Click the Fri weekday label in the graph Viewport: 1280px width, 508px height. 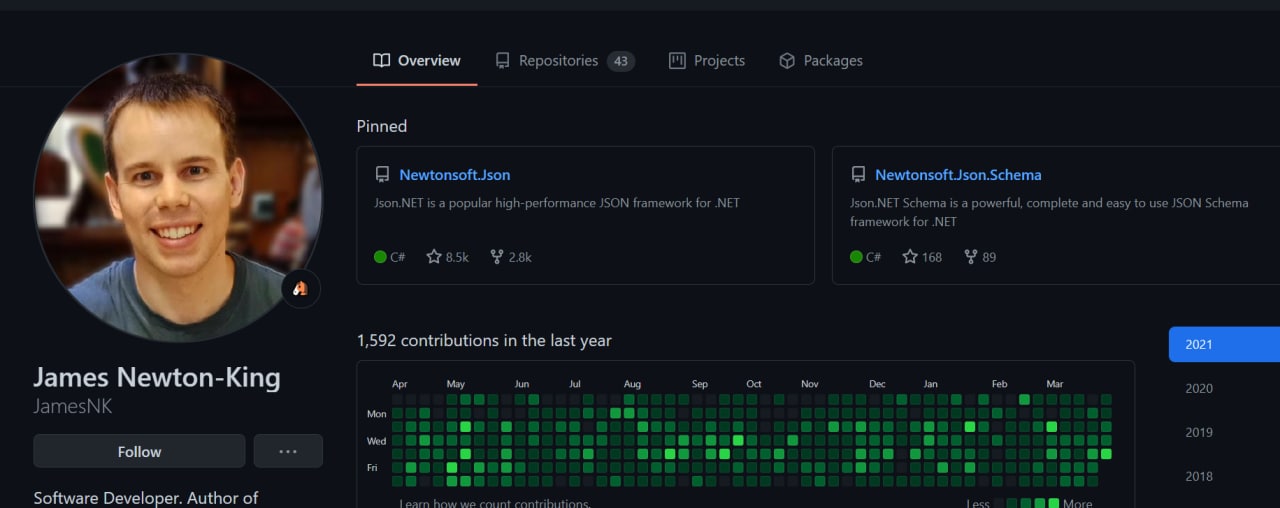point(373,467)
